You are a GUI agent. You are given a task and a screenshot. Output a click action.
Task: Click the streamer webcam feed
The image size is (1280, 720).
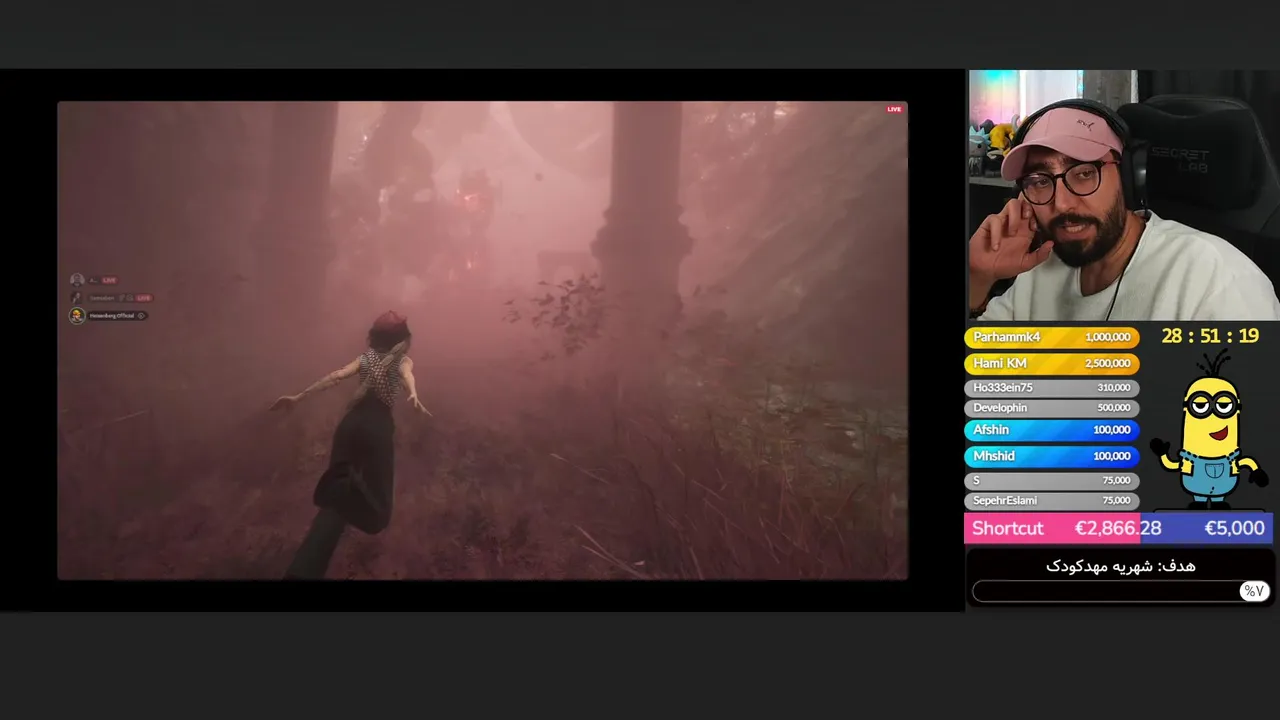coord(1123,195)
